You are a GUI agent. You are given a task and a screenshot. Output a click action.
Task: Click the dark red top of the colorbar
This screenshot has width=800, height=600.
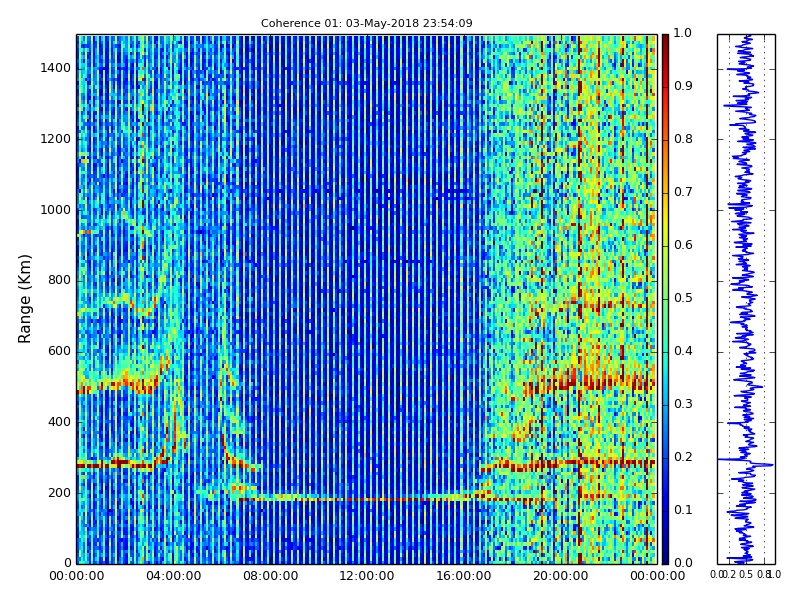[665, 42]
